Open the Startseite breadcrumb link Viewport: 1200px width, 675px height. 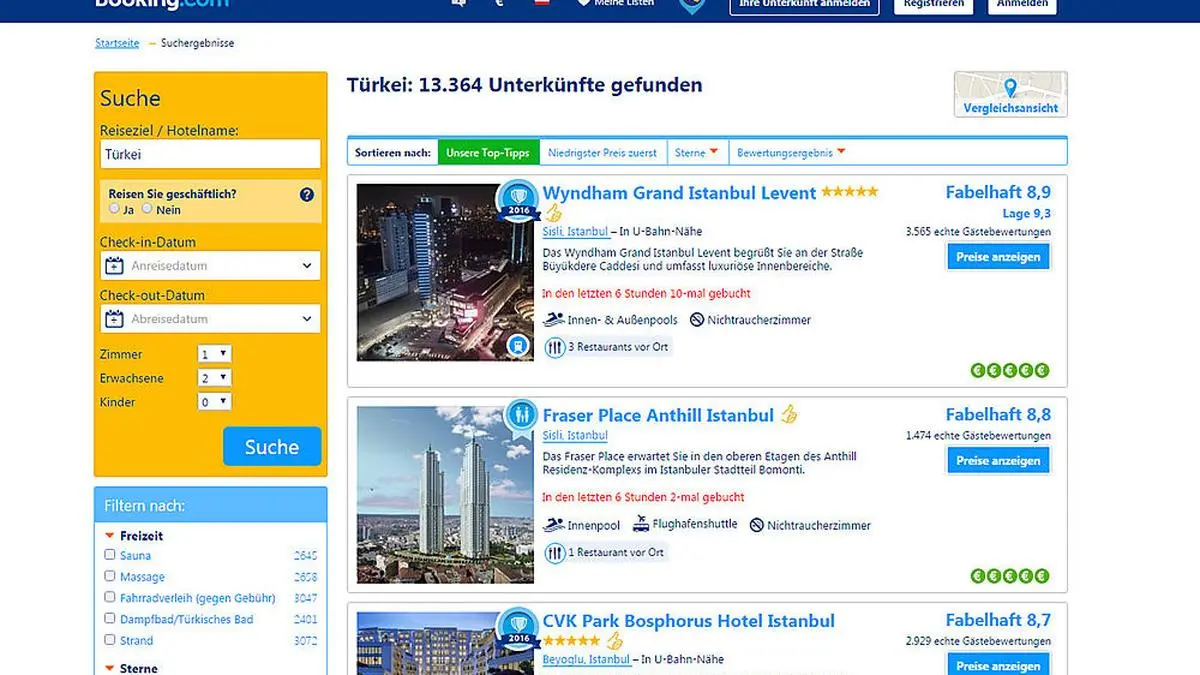tap(117, 44)
